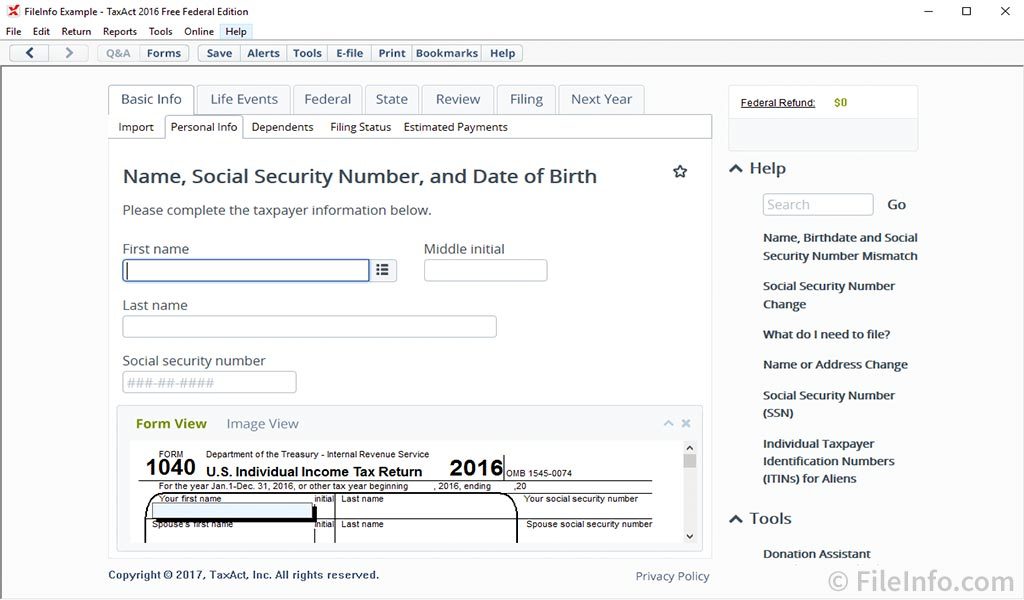Open the Filing Status sub-tab
This screenshot has height=600, width=1024.
(x=360, y=127)
